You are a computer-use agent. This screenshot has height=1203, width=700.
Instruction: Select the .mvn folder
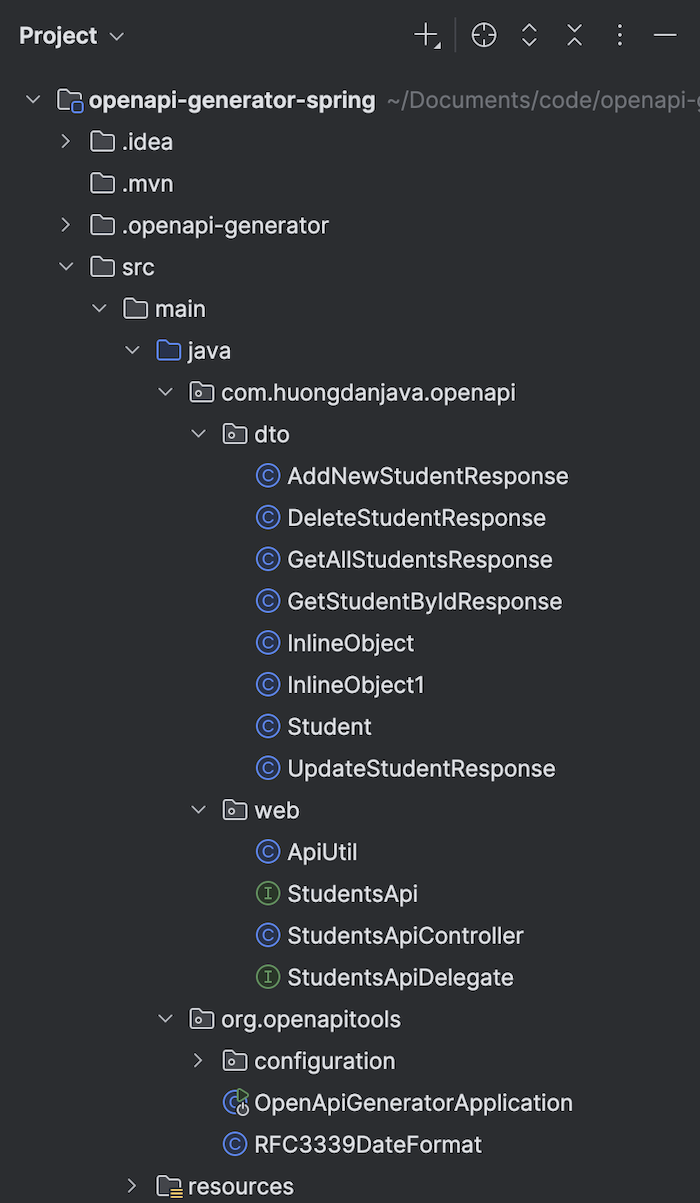(147, 184)
